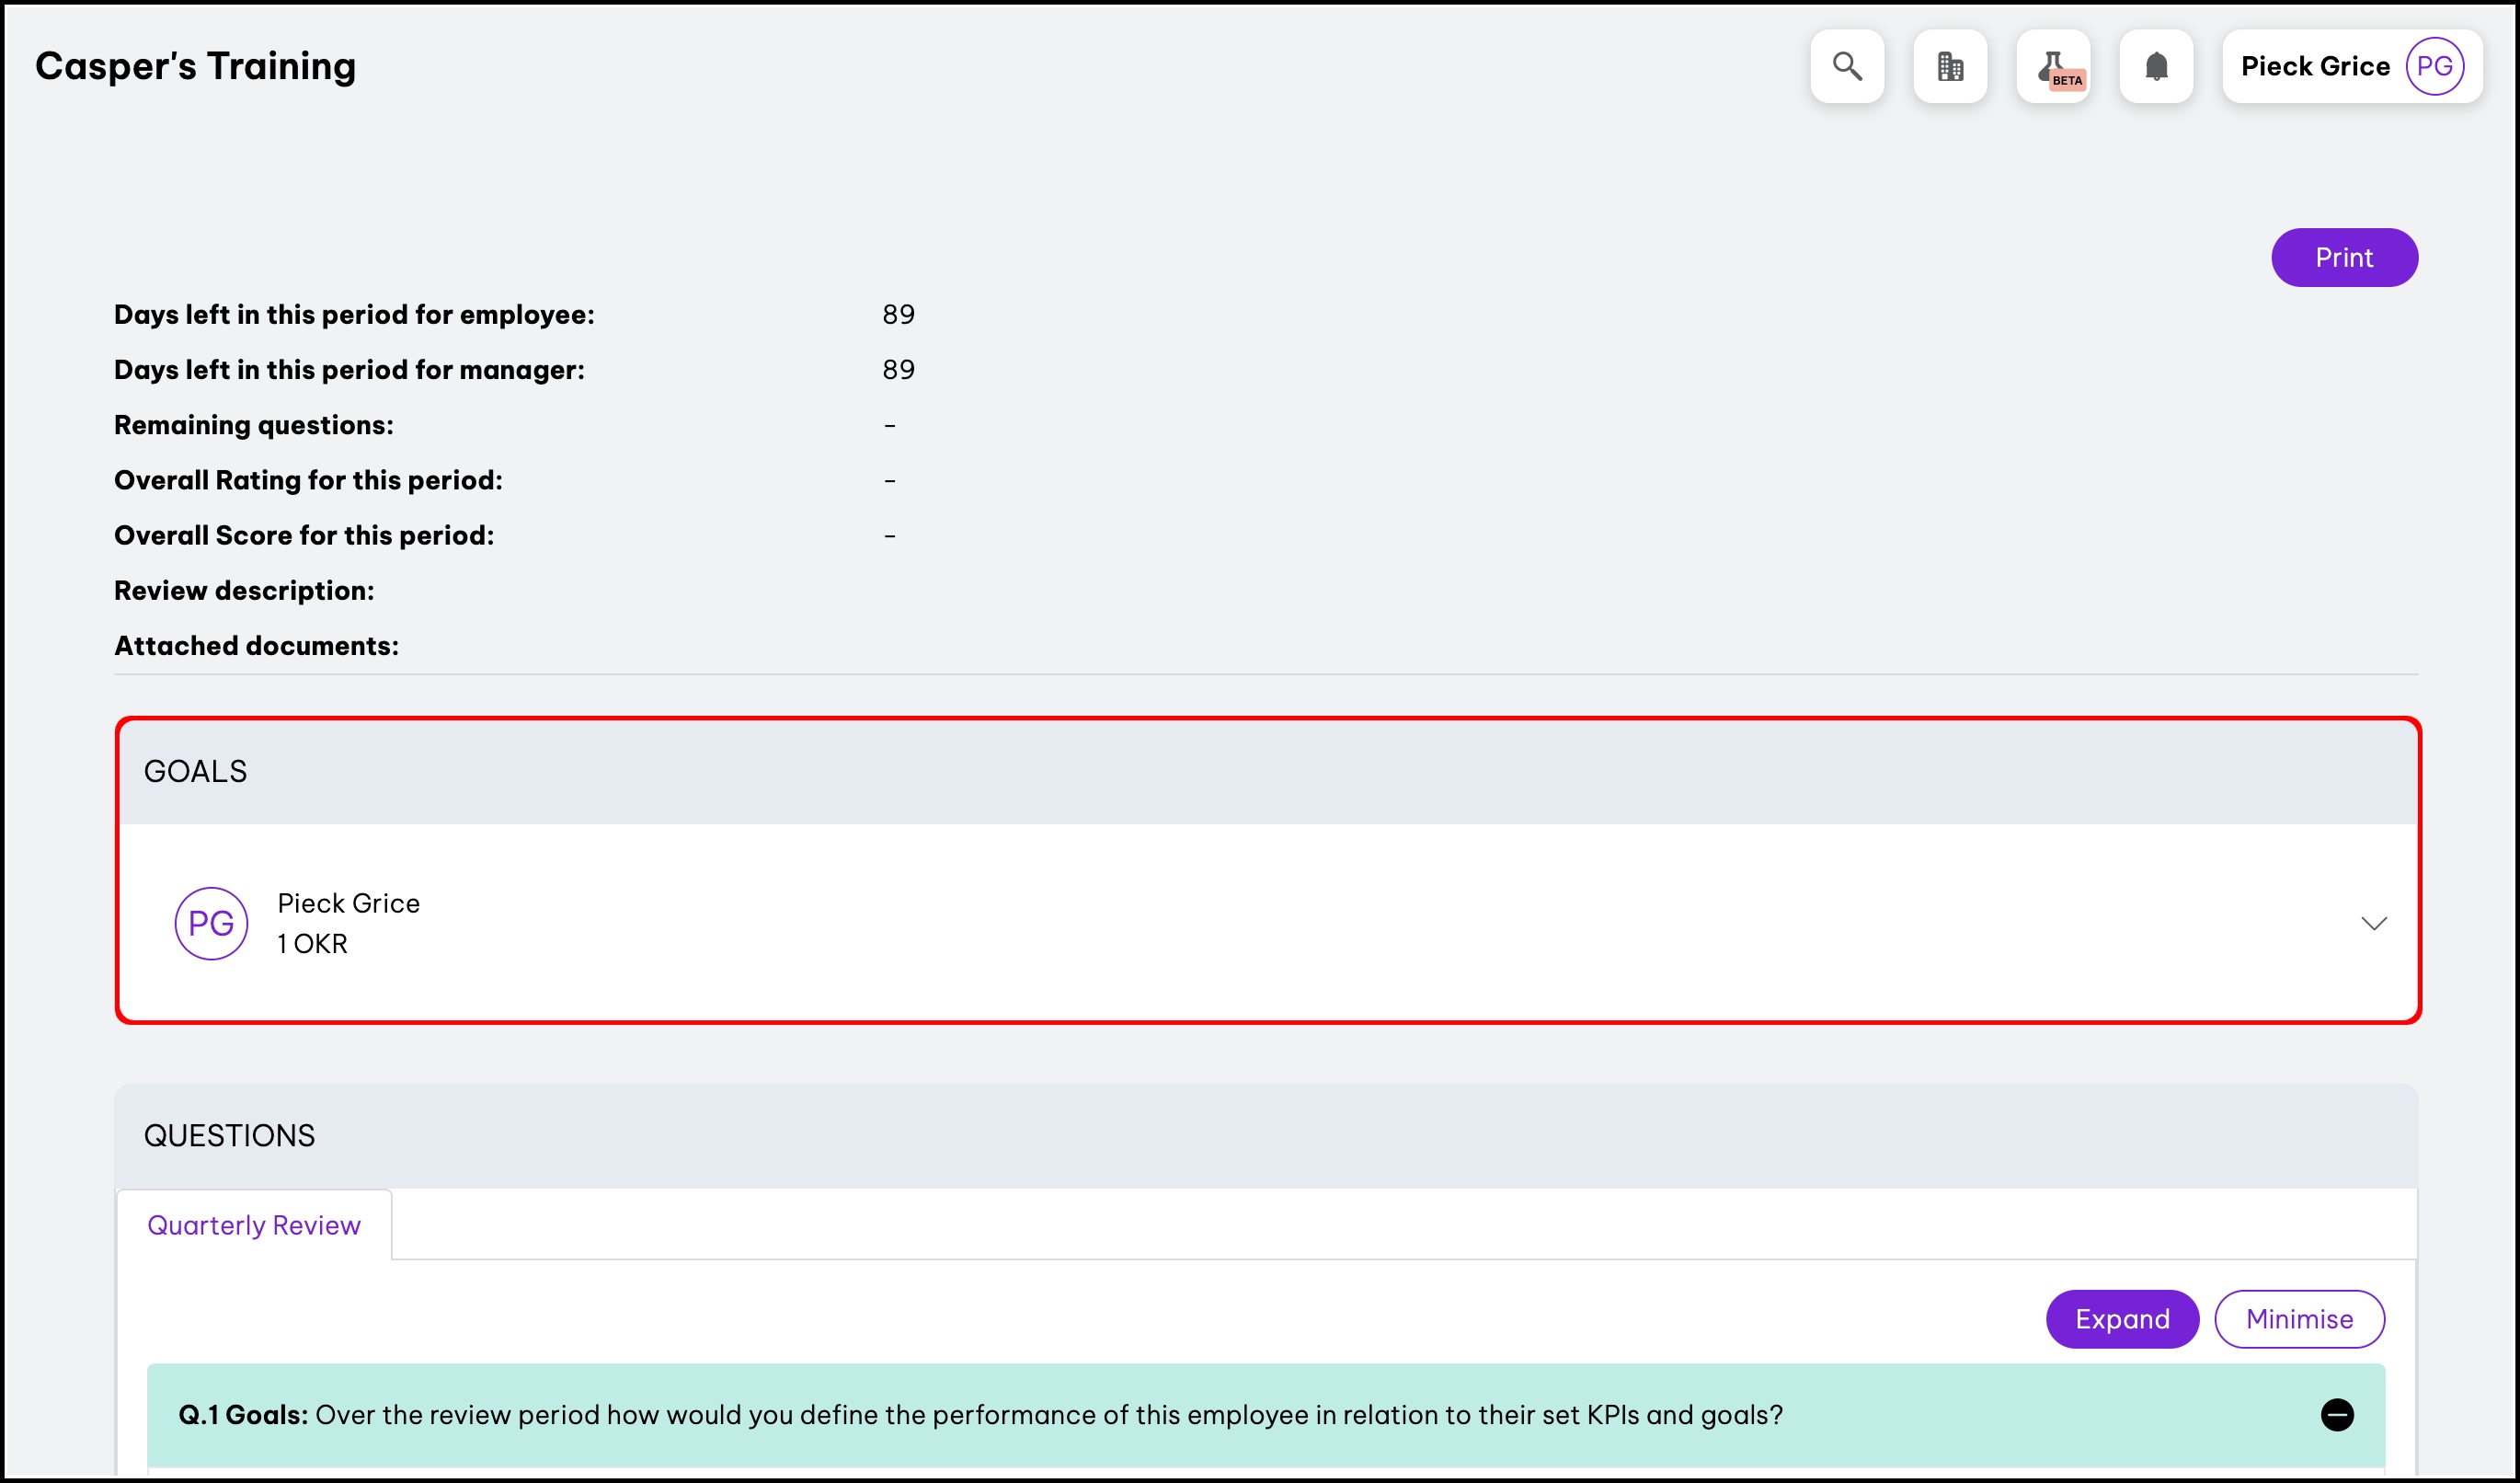This screenshot has width=2520, height=1483.
Task: Click the QUESTIONS section header
Action: point(229,1135)
